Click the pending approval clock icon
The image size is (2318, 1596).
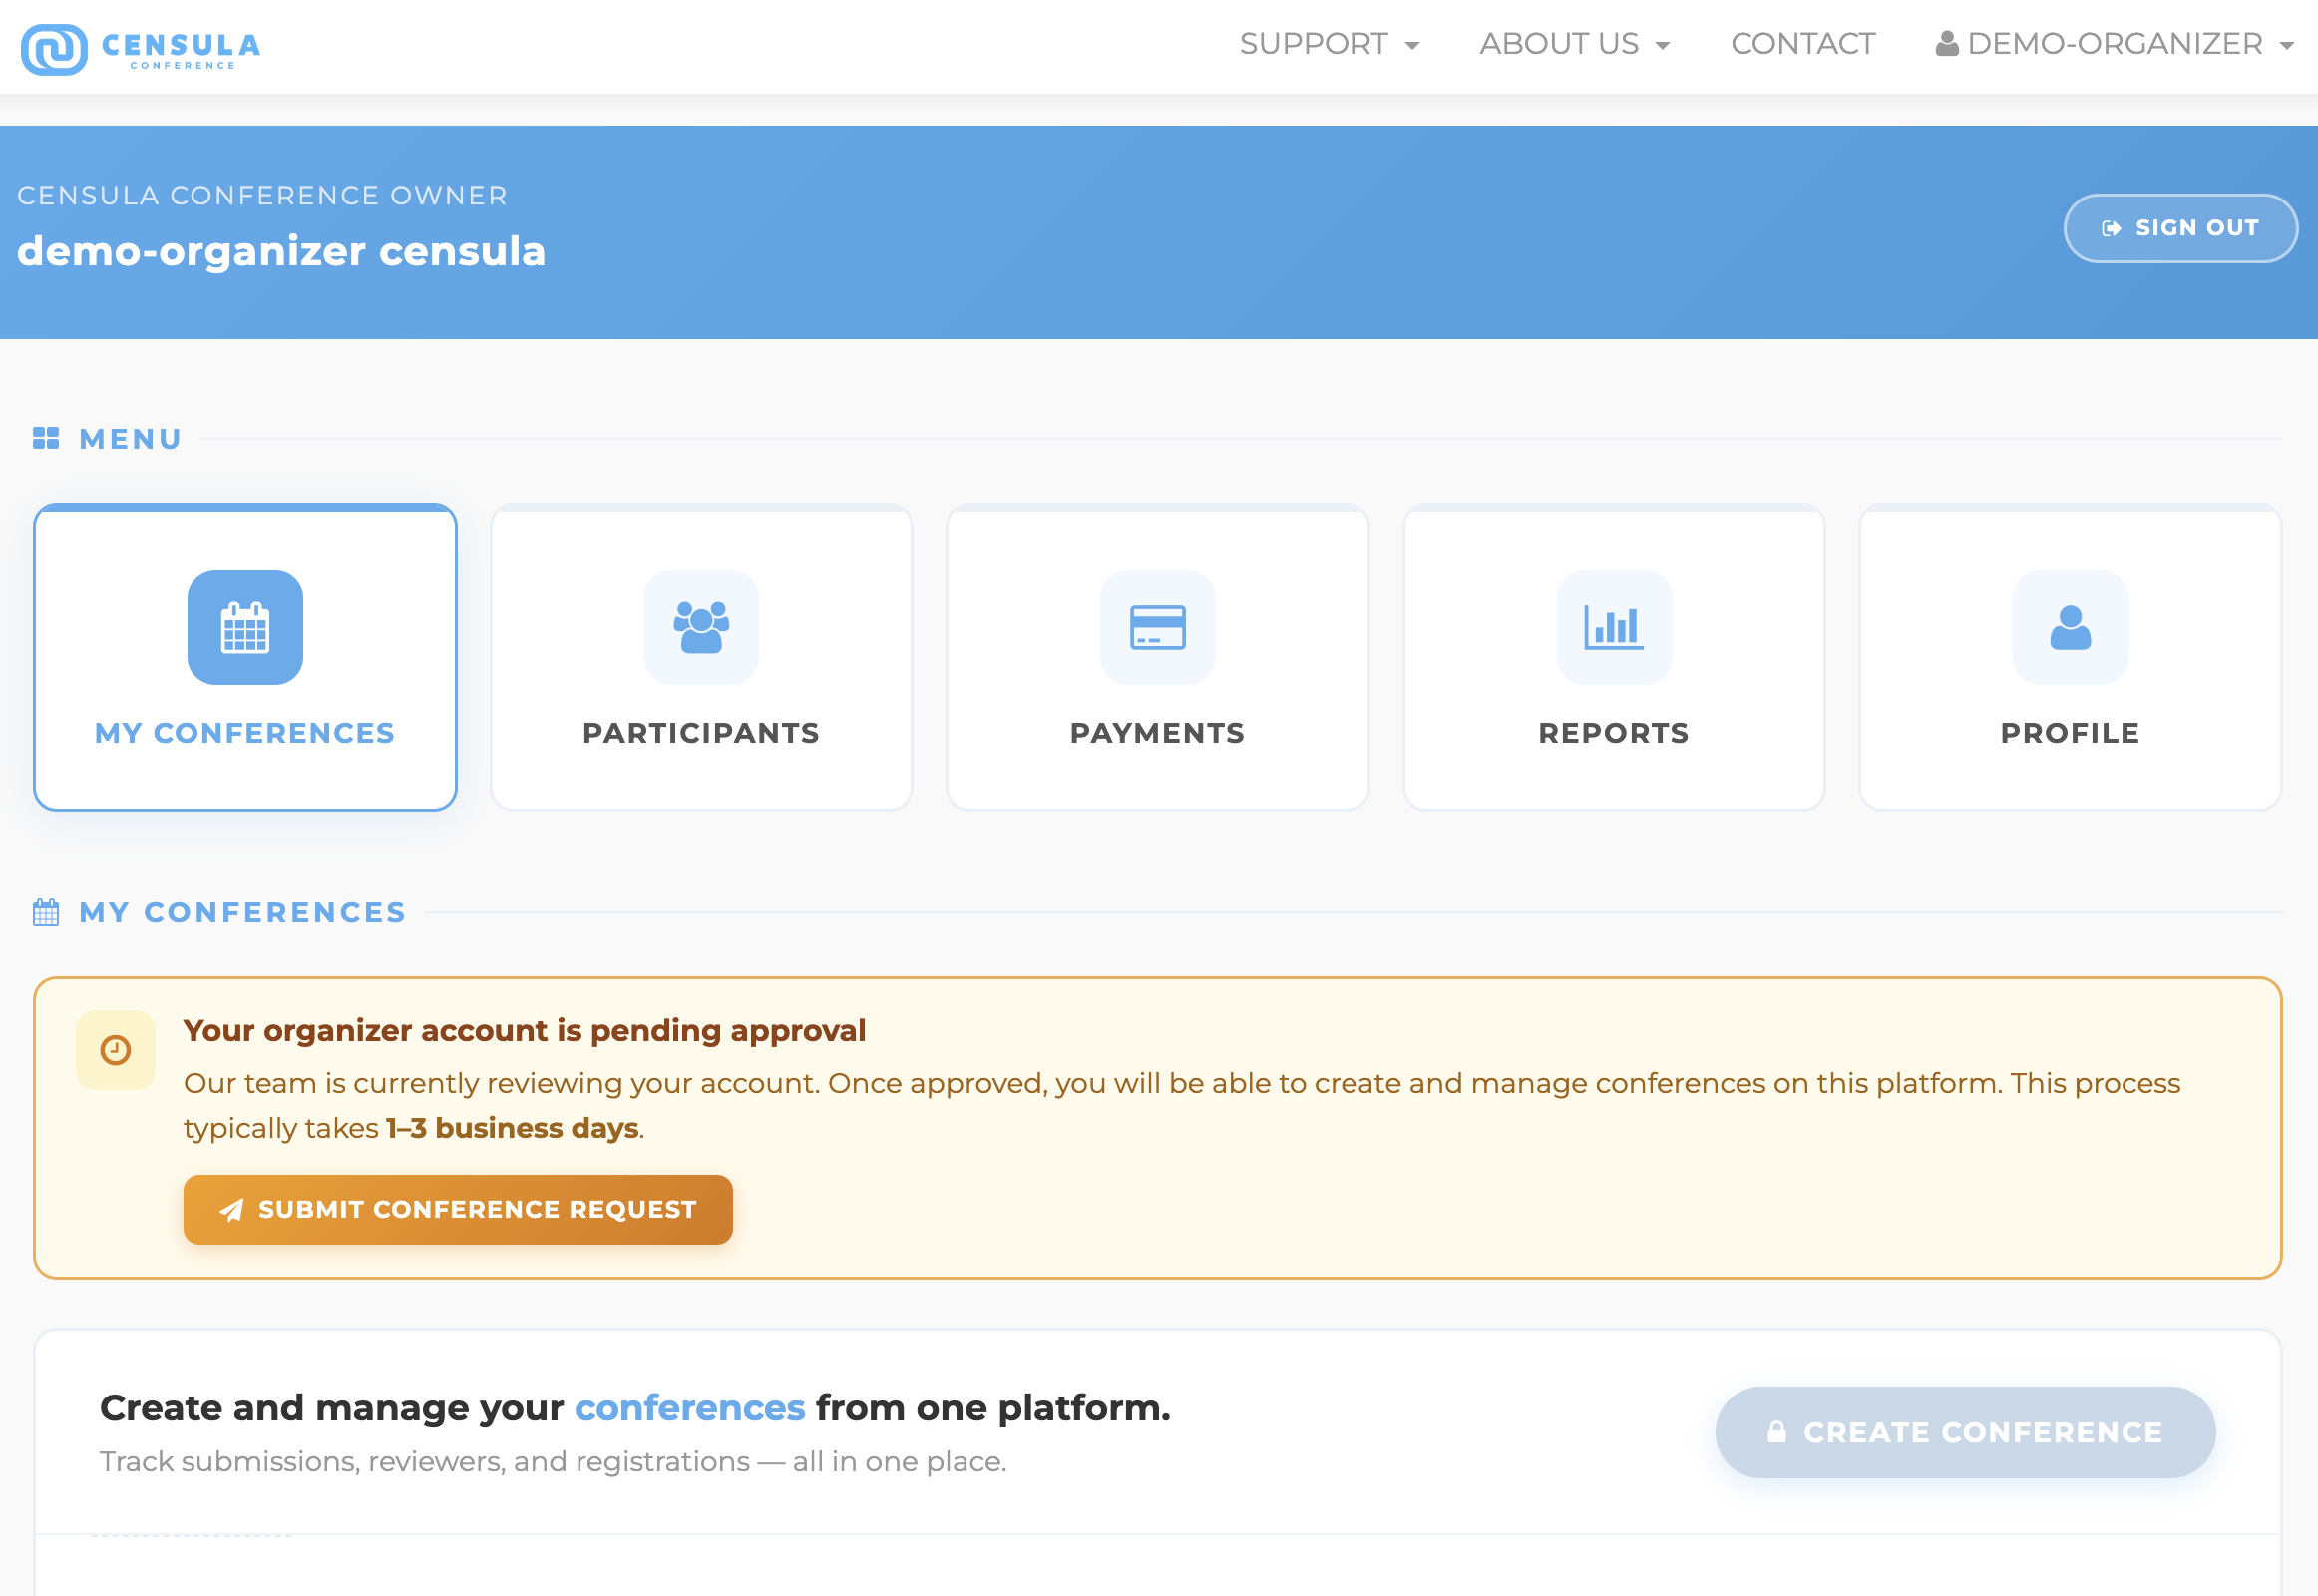[116, 1051]
